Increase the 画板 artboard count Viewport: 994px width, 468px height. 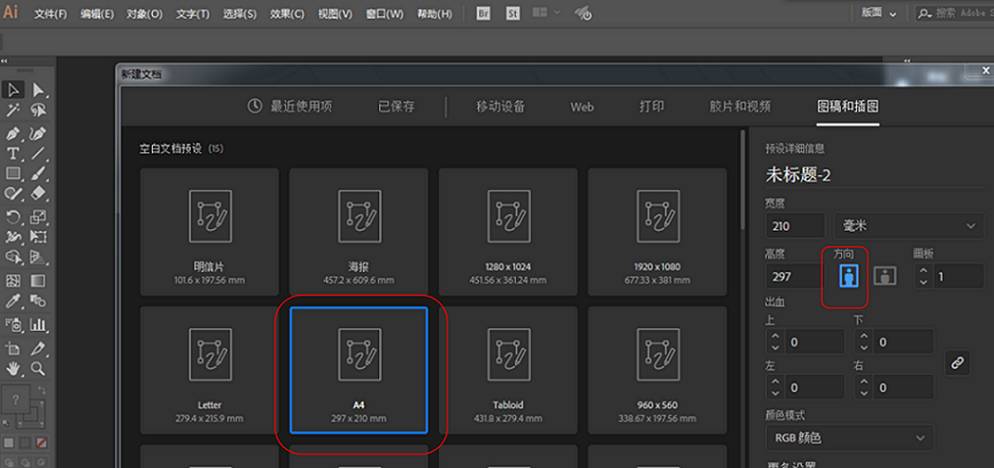coord(924,271)
